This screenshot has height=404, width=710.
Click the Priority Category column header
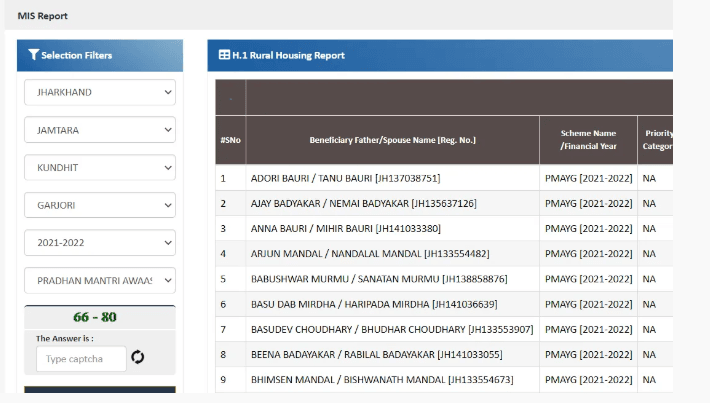click(655, 140)
